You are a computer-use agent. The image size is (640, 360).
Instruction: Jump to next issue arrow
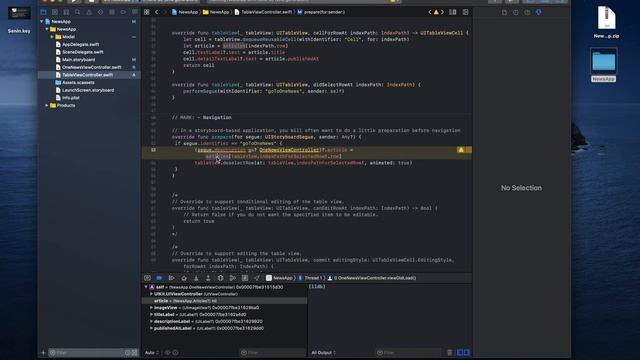point(442,12)
